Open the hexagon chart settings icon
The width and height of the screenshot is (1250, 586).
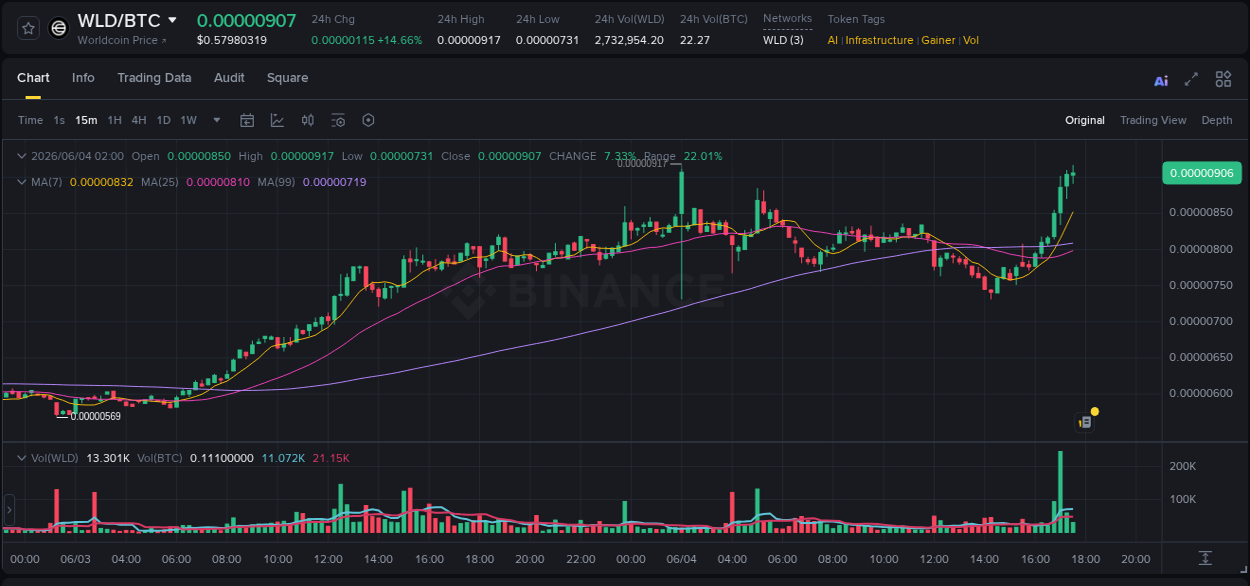[368, 120]
